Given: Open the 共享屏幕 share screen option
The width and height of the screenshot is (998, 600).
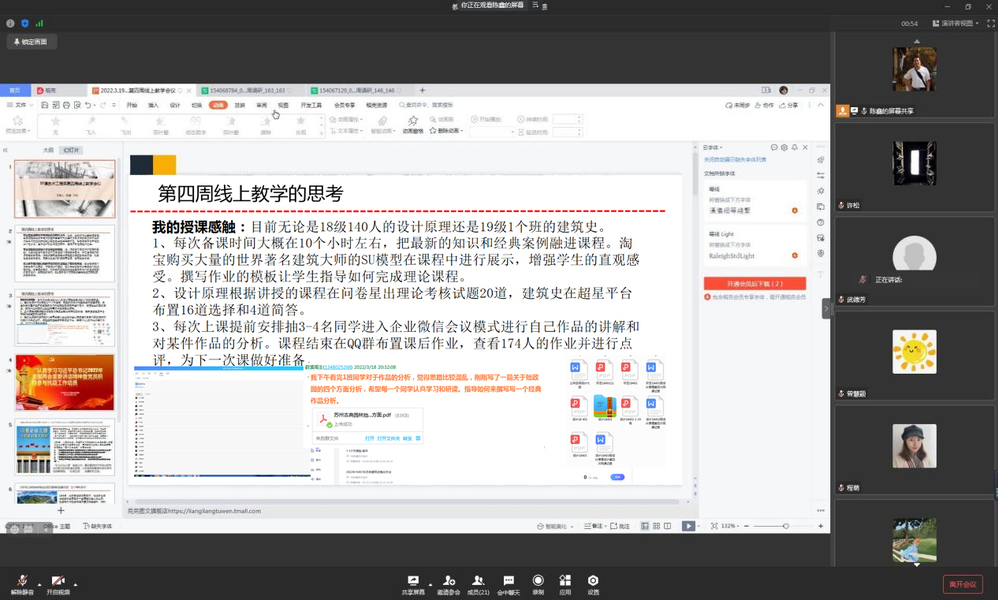Looking at the screenshot, I should tap(411, 581).
